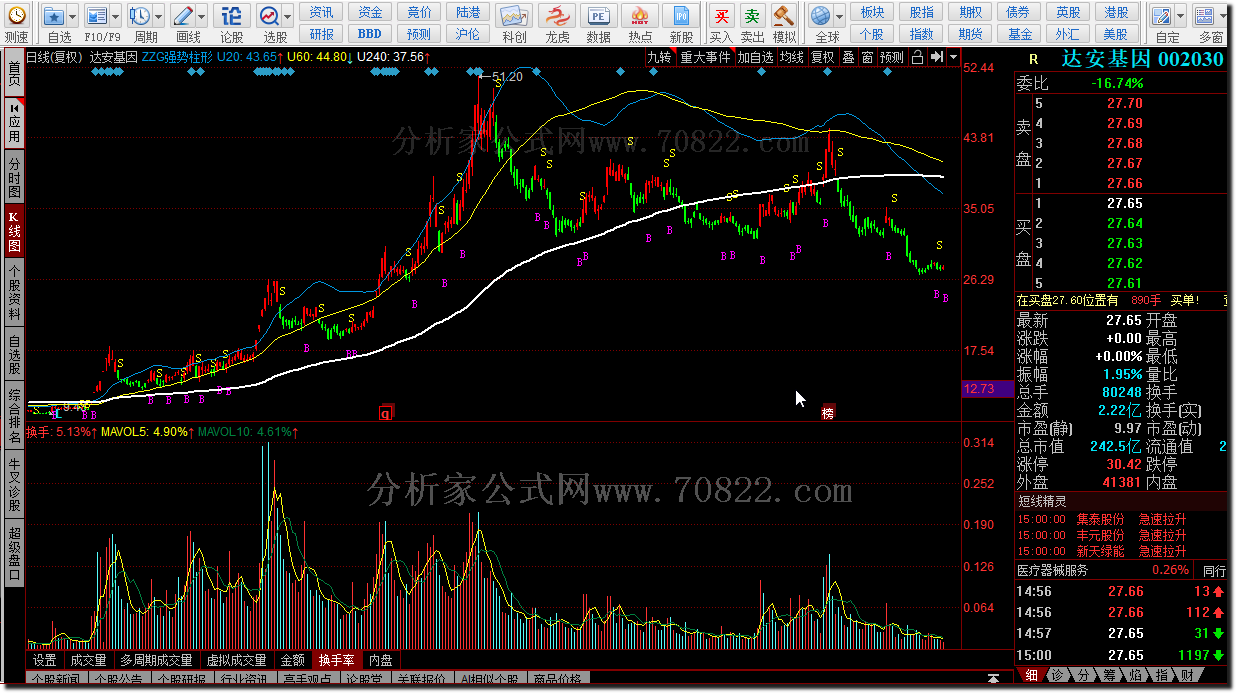Image resolution: width=1237 pixels, height=693 pixels.
Task: Expand the 全球 dropdown arrow
Action: coord(840,16)
